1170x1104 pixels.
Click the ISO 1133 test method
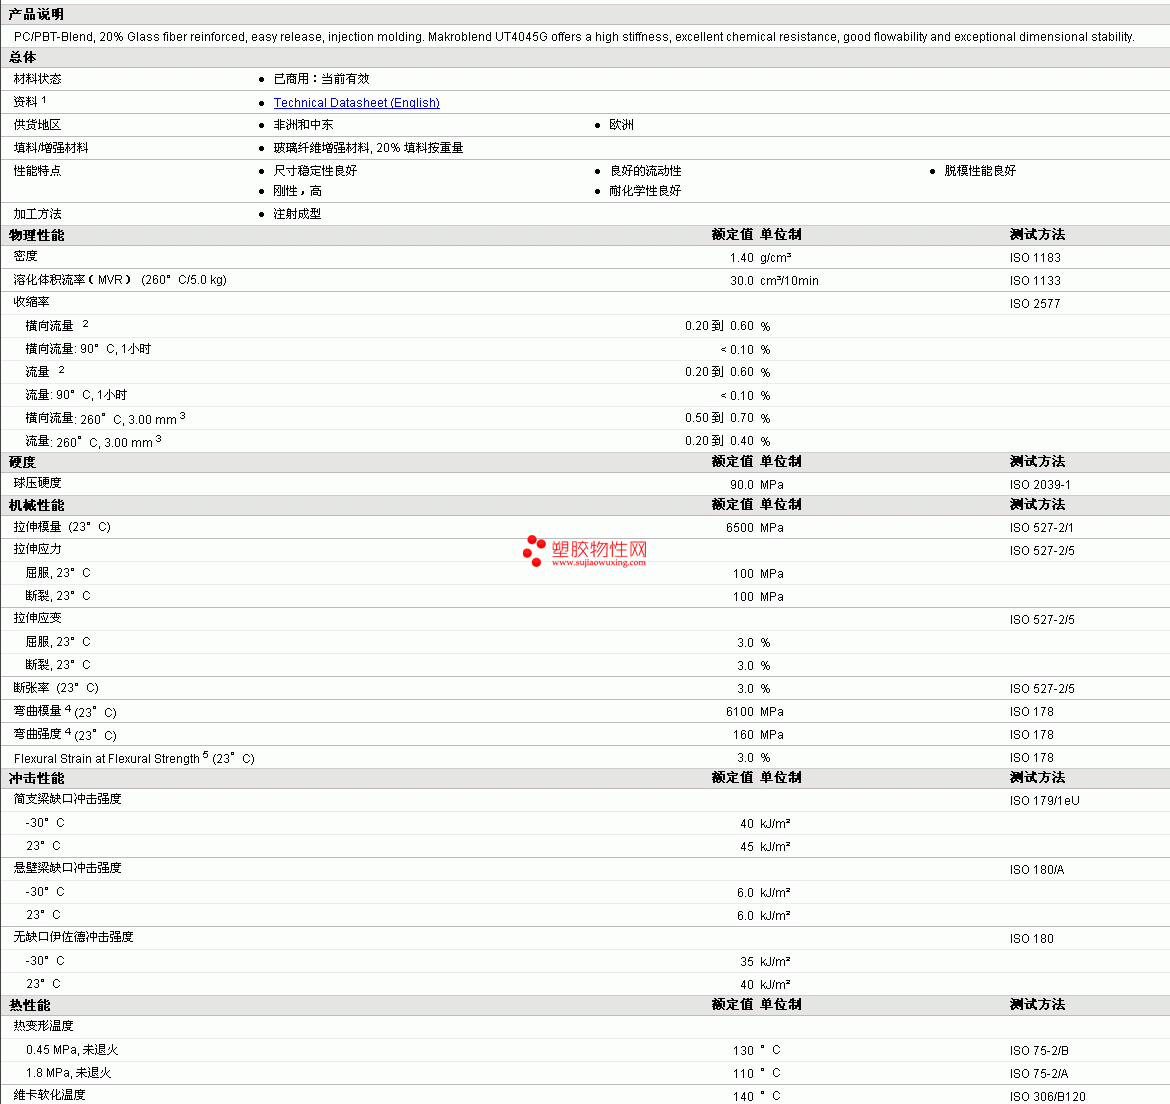[x=1035, y=281]
